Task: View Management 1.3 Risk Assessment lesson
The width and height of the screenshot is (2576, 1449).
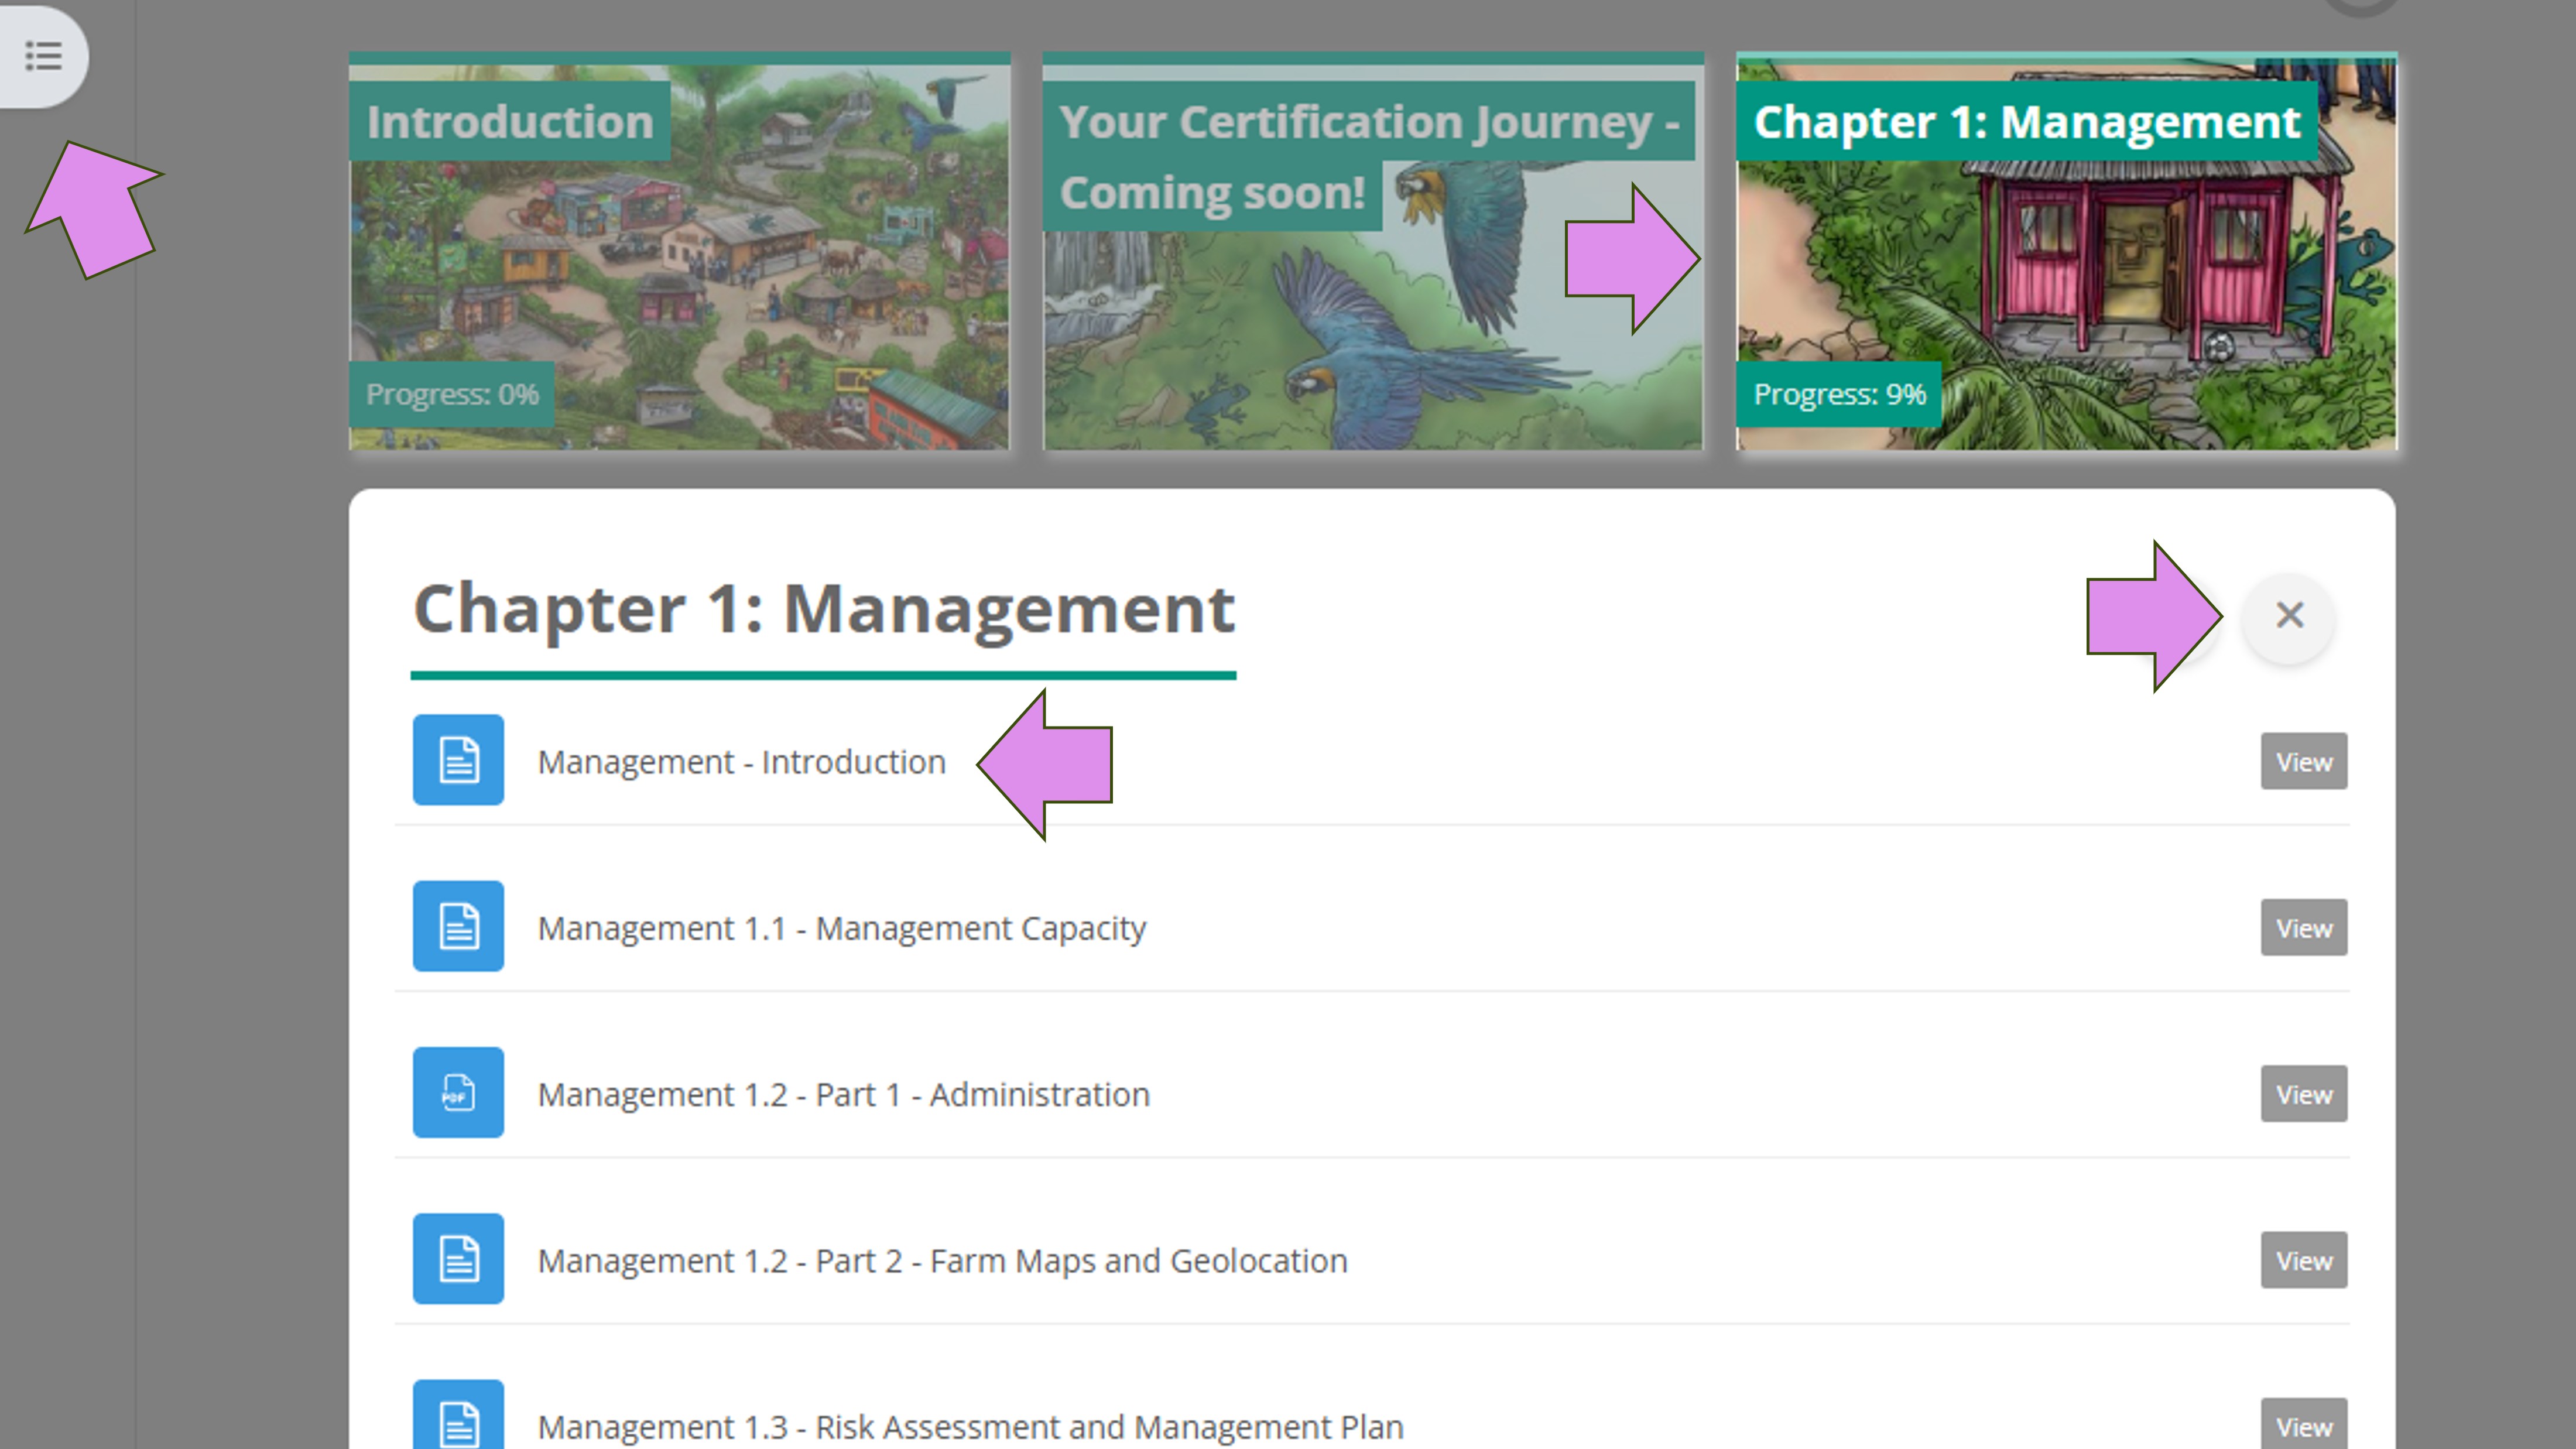Action: 2303,1425
